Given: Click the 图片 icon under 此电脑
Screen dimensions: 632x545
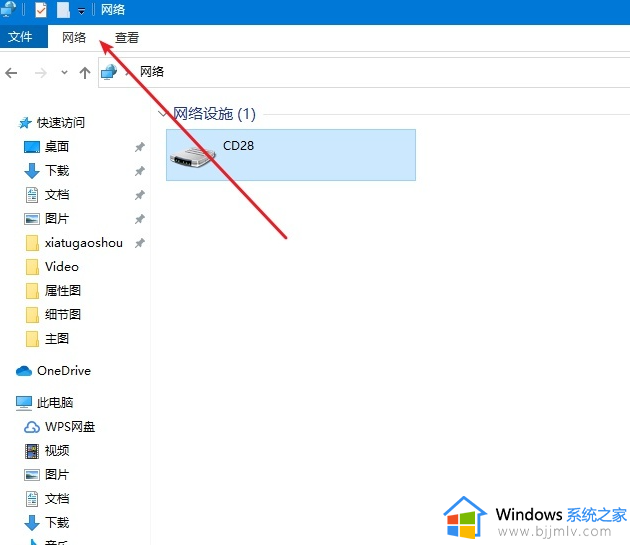Looking at the screenshot, I should tap(32, 475).
